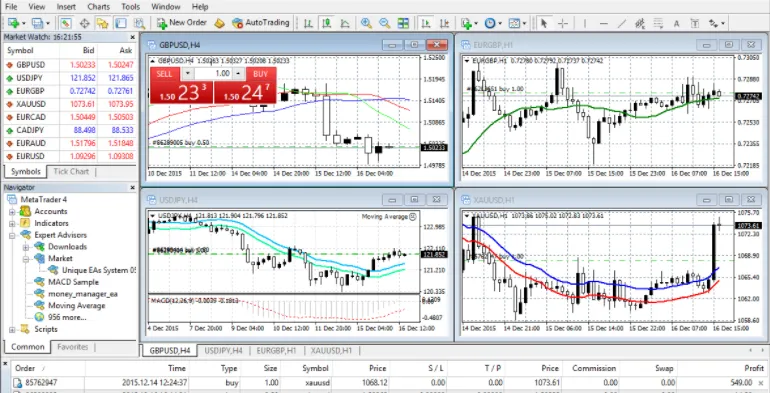Image resolution: width=770 pixels, height=393 pixels.
Task: Zoom in on the chart
Action: (x=366, y=23)
